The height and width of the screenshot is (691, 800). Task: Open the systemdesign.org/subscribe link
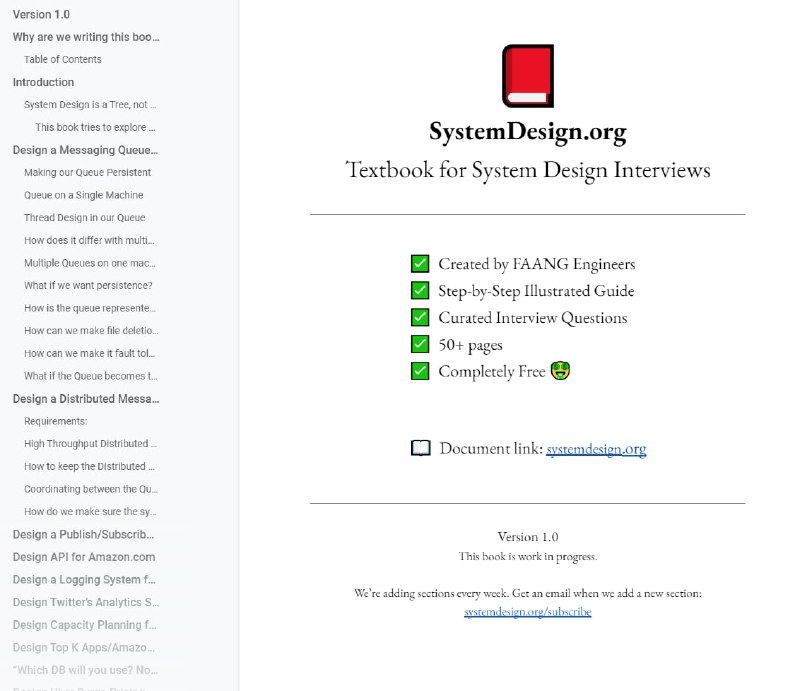click(x=527, y=611)
